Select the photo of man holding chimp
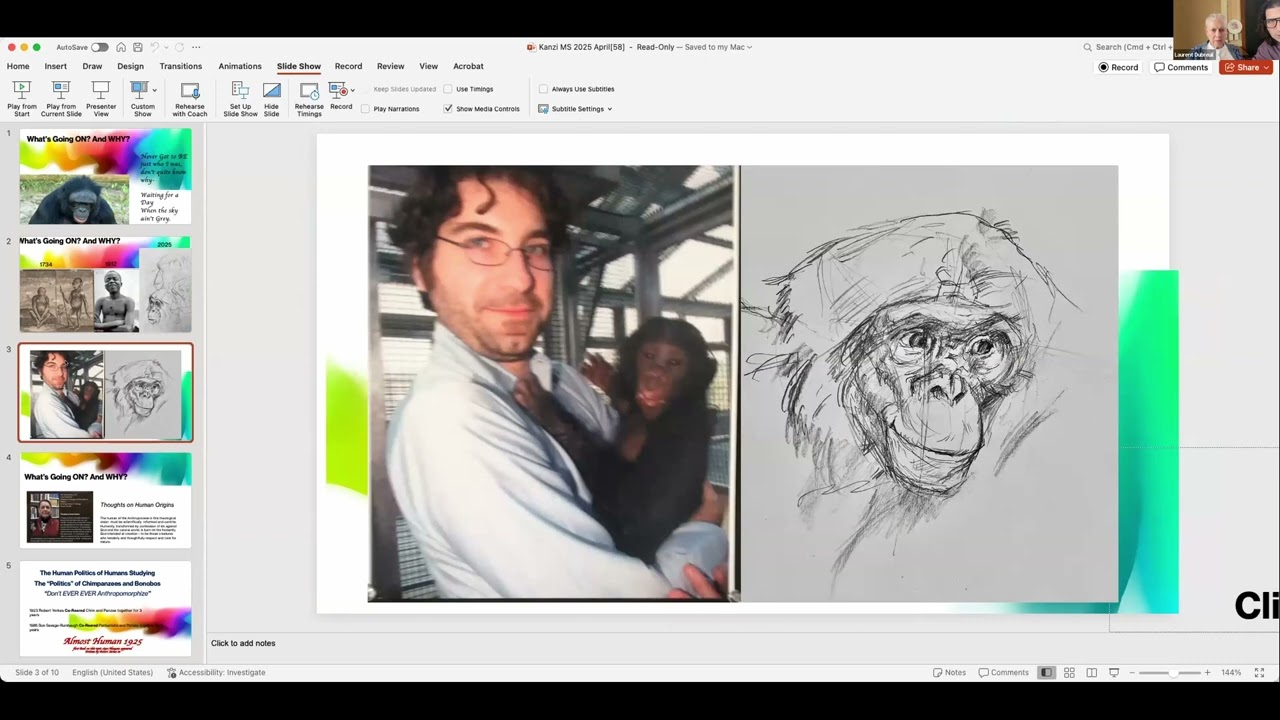 [554, 384]
